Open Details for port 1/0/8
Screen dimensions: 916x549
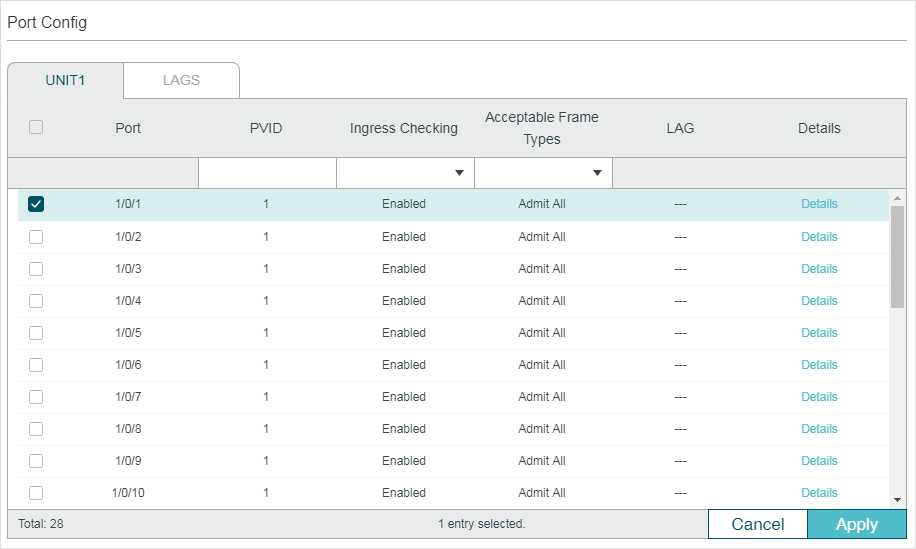point(819,429)
